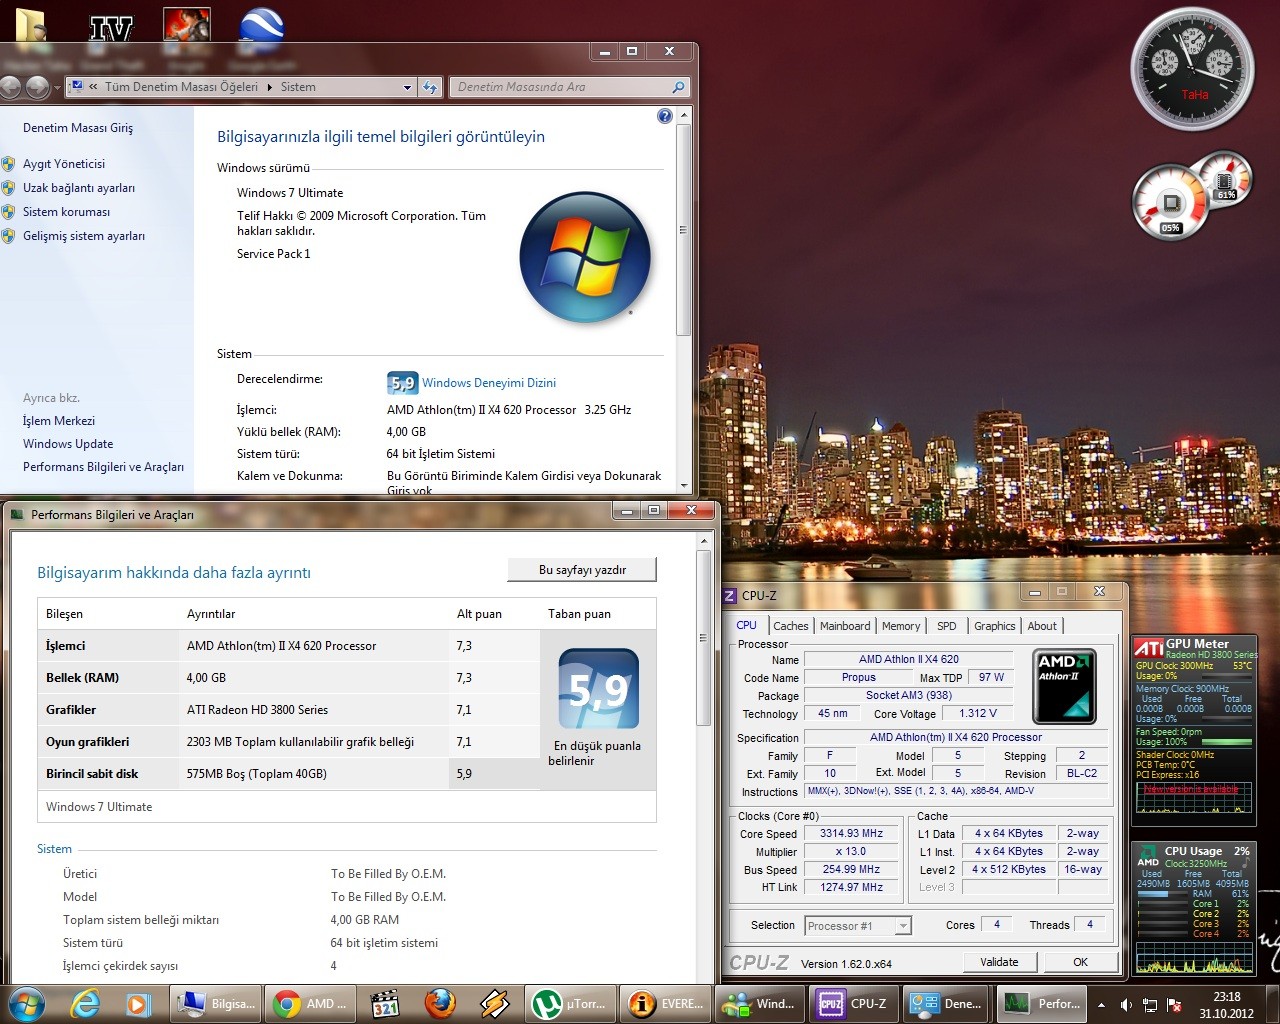Viewport: 1280px width, 1024px height.
Task: Click the Validate button in CPU-Z
Action: point(1000,962)
